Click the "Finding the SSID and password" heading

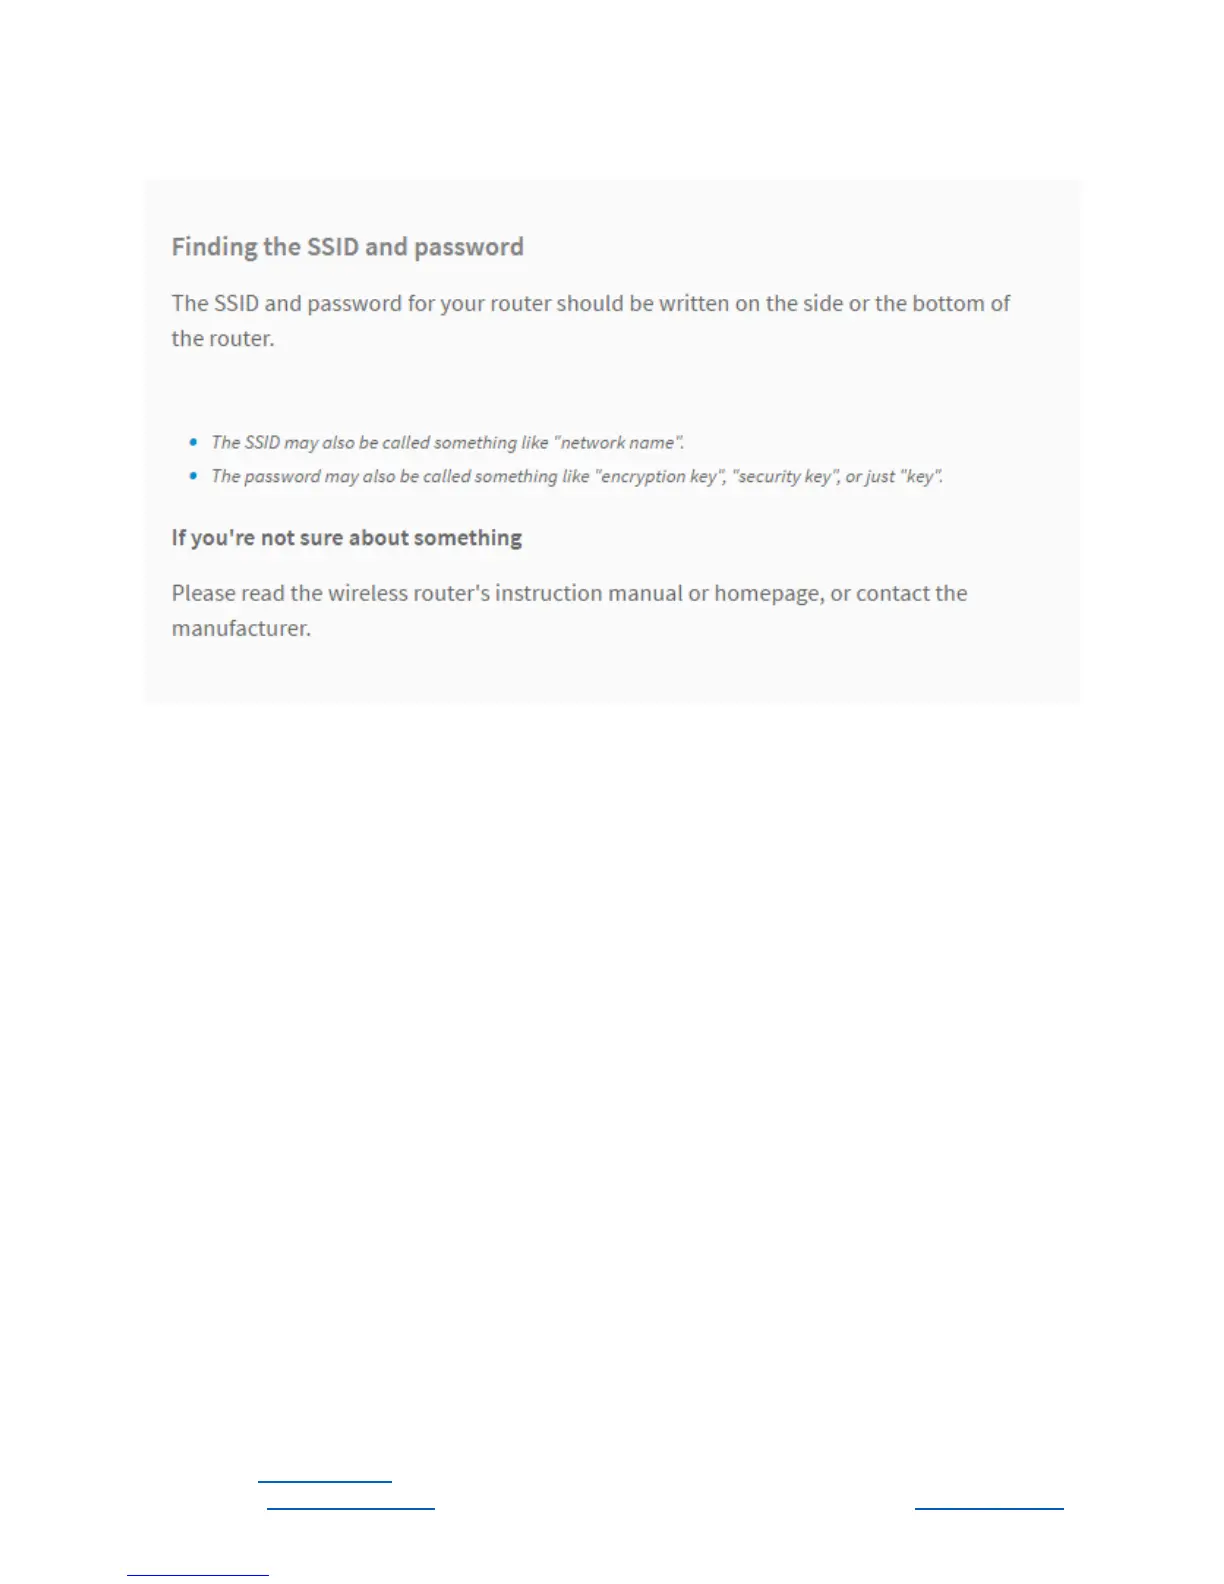[x=347, y=247]
